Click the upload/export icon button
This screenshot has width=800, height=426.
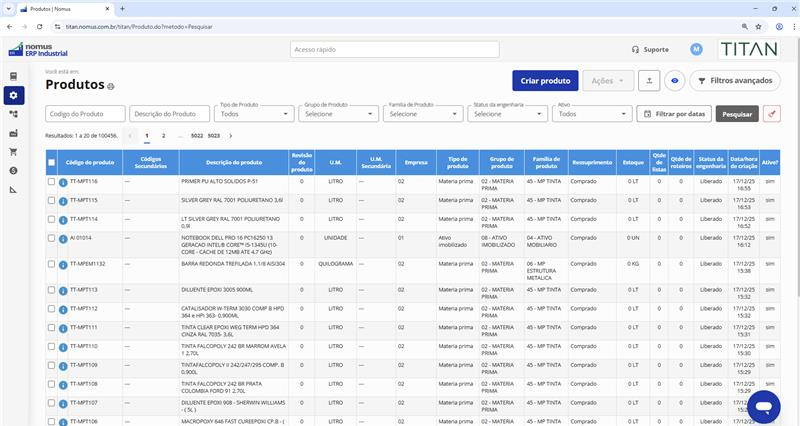pos(650,81)
